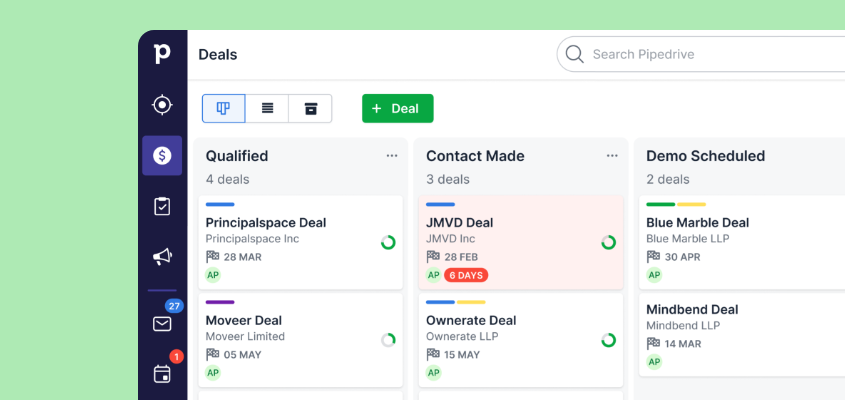Click Principalspace Inc organization name
This screenshot has height=400, width=845.
pyautogui.click(x=252, y=239)
